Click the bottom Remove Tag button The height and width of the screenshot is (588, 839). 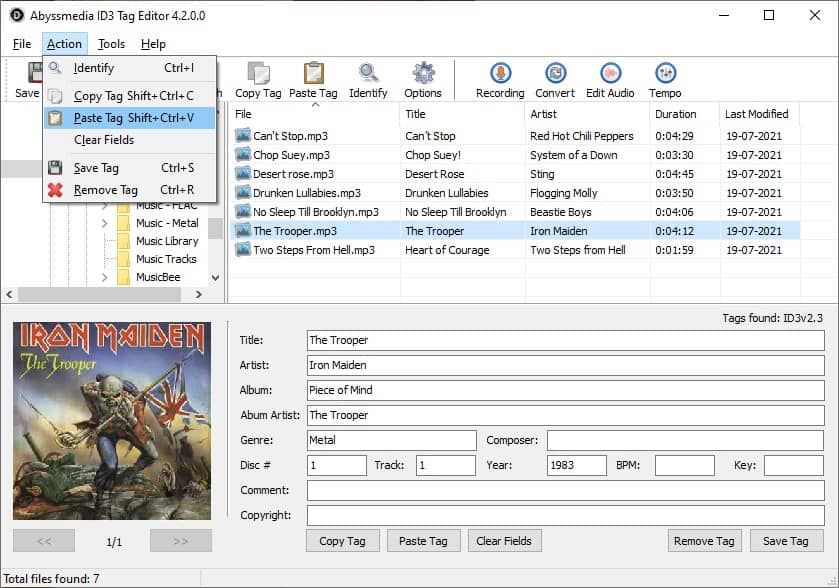click(704, 541)
